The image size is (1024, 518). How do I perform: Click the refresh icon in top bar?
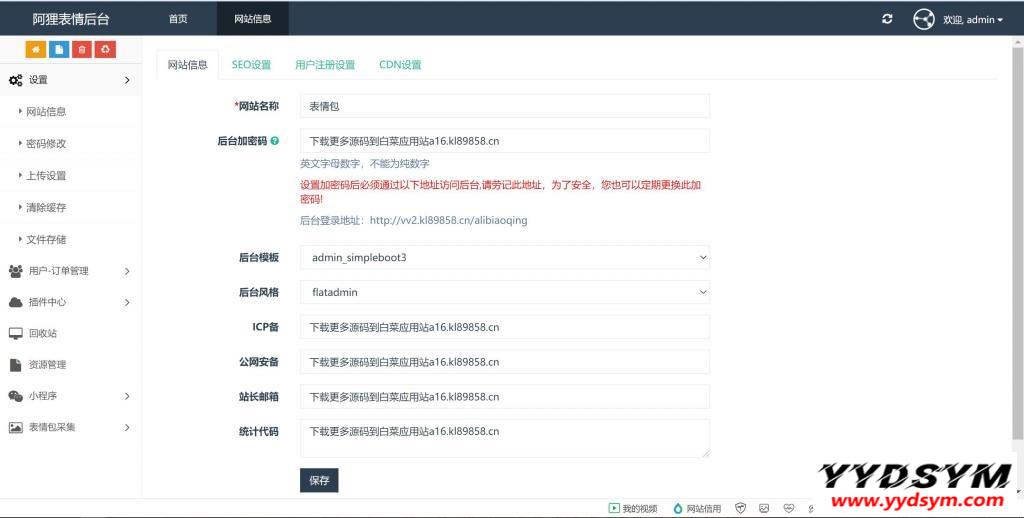point(887,19)
